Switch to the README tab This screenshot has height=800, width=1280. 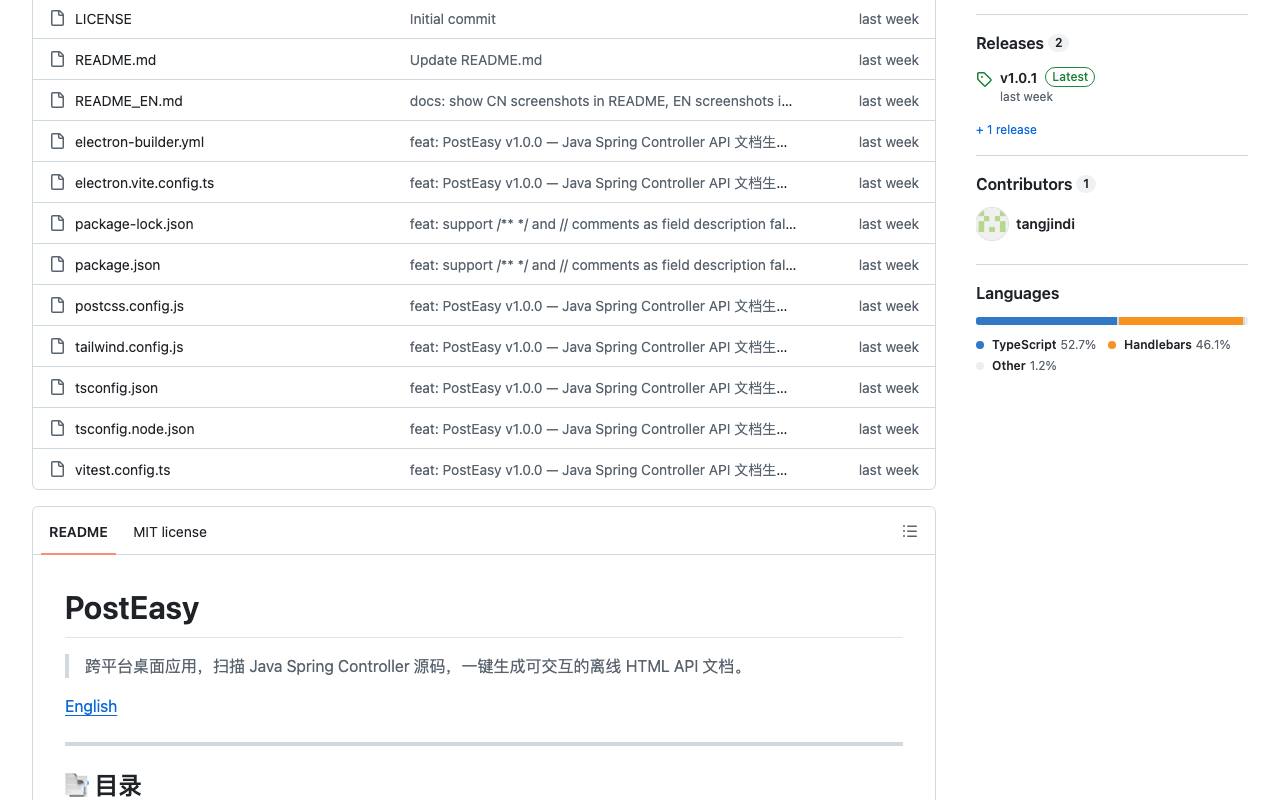pyautogui.click(x=78, y=532)
